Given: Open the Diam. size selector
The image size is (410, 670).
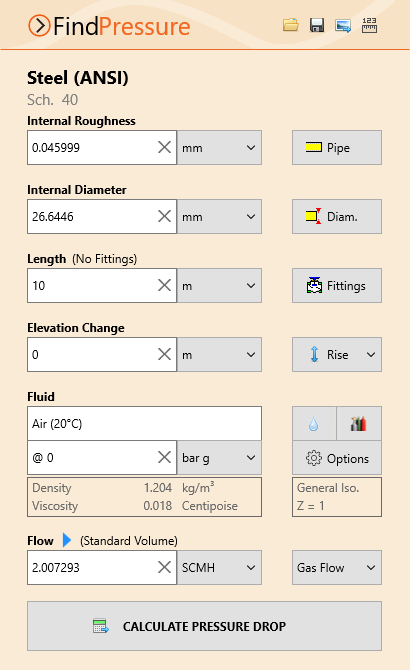Looking at the screenshot, I should coord(337,216).
